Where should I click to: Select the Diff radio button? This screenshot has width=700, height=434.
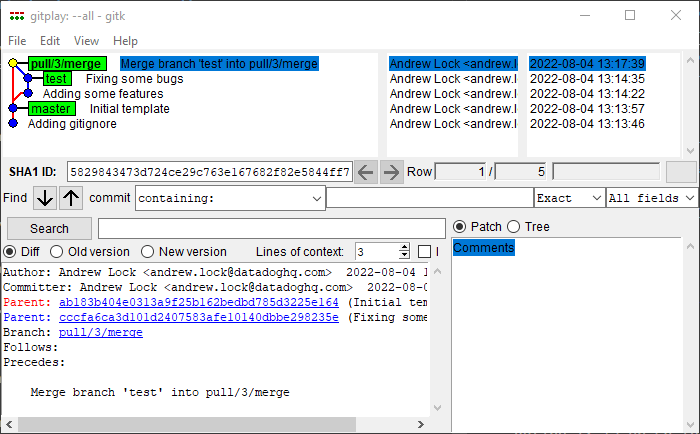click(9, 252)
